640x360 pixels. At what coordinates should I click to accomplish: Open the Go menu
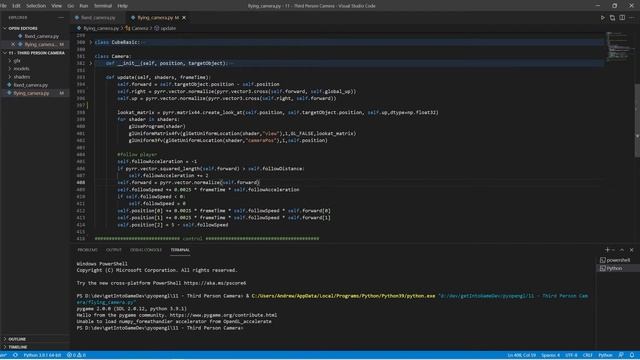click(71, 6)
